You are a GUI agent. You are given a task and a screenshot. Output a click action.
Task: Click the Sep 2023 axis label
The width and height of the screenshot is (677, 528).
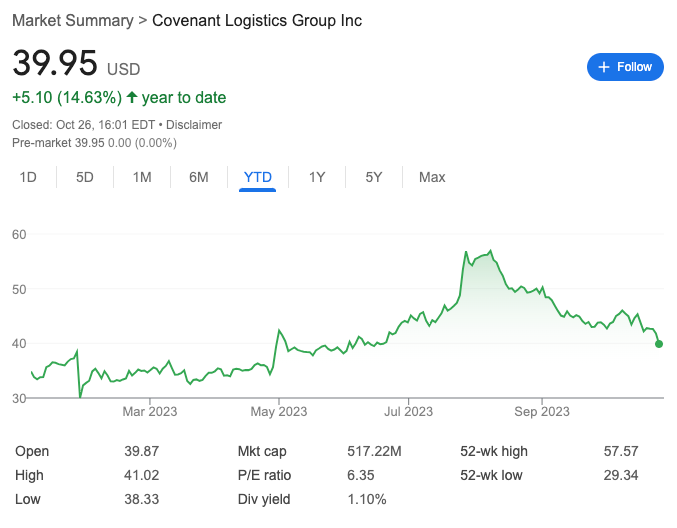click(x=541, y=411)
